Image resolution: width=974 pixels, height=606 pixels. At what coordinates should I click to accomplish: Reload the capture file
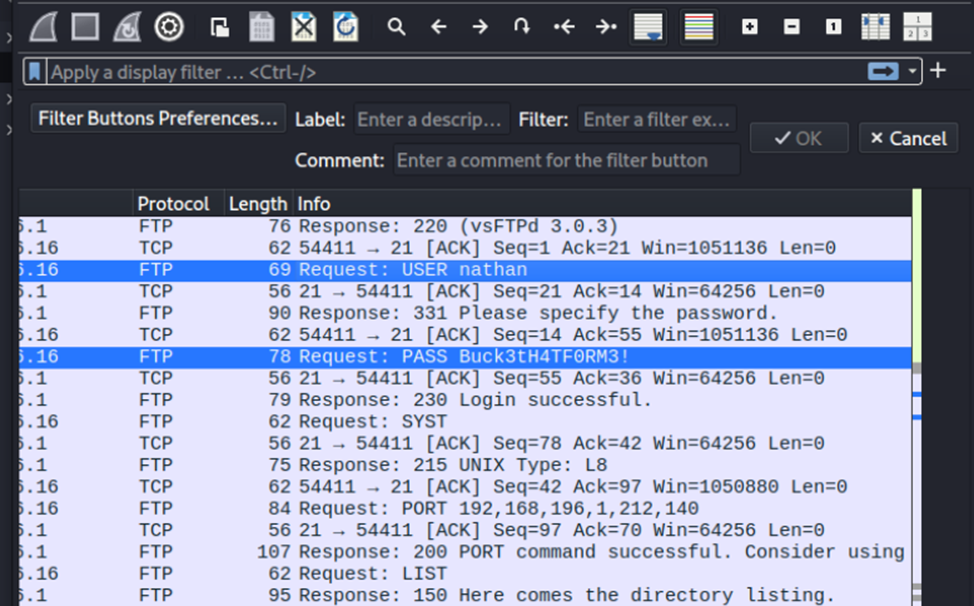pos(345,27)
